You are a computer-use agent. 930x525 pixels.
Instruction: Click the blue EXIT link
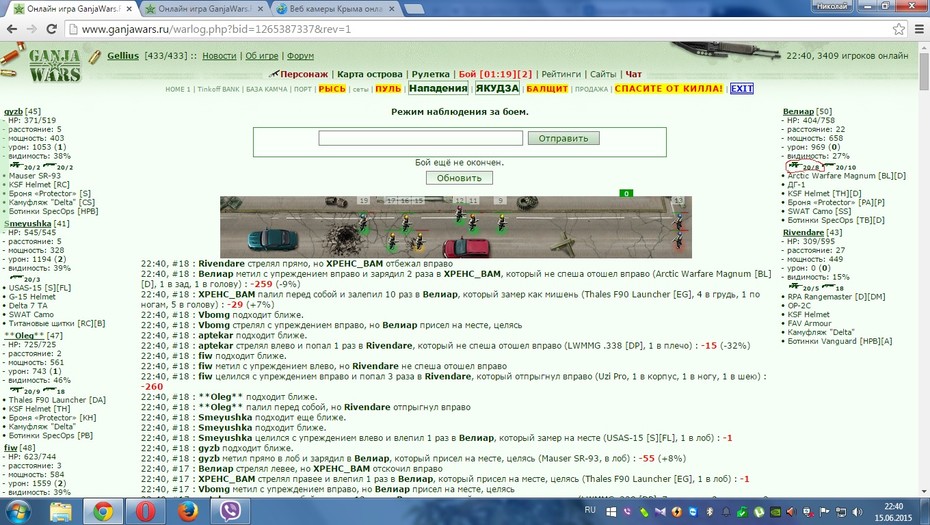coord(741,88)
